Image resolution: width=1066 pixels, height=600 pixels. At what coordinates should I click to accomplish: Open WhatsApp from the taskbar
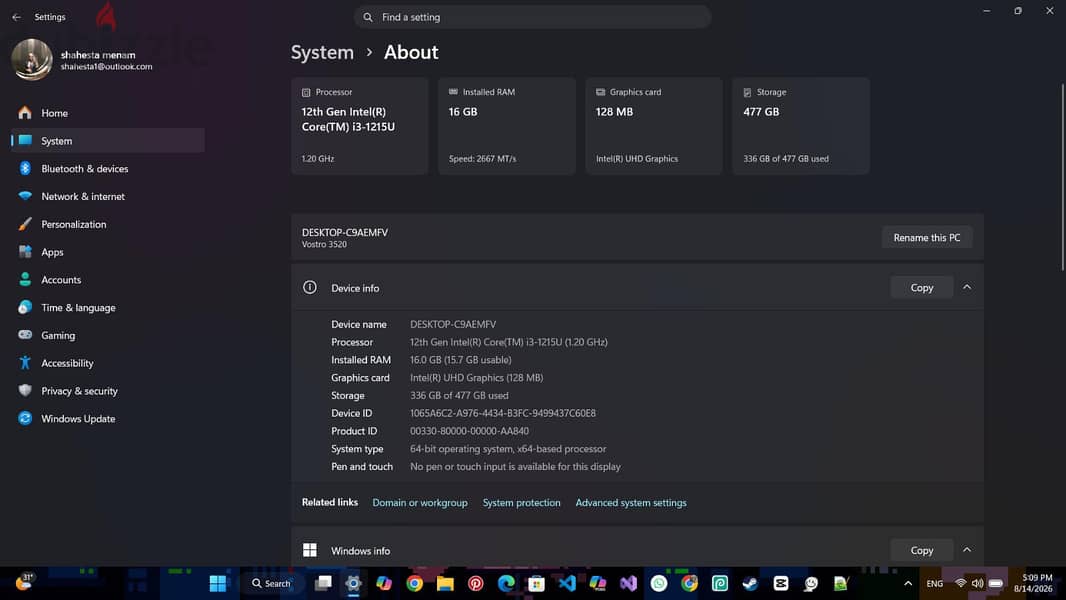pos(659,583)
